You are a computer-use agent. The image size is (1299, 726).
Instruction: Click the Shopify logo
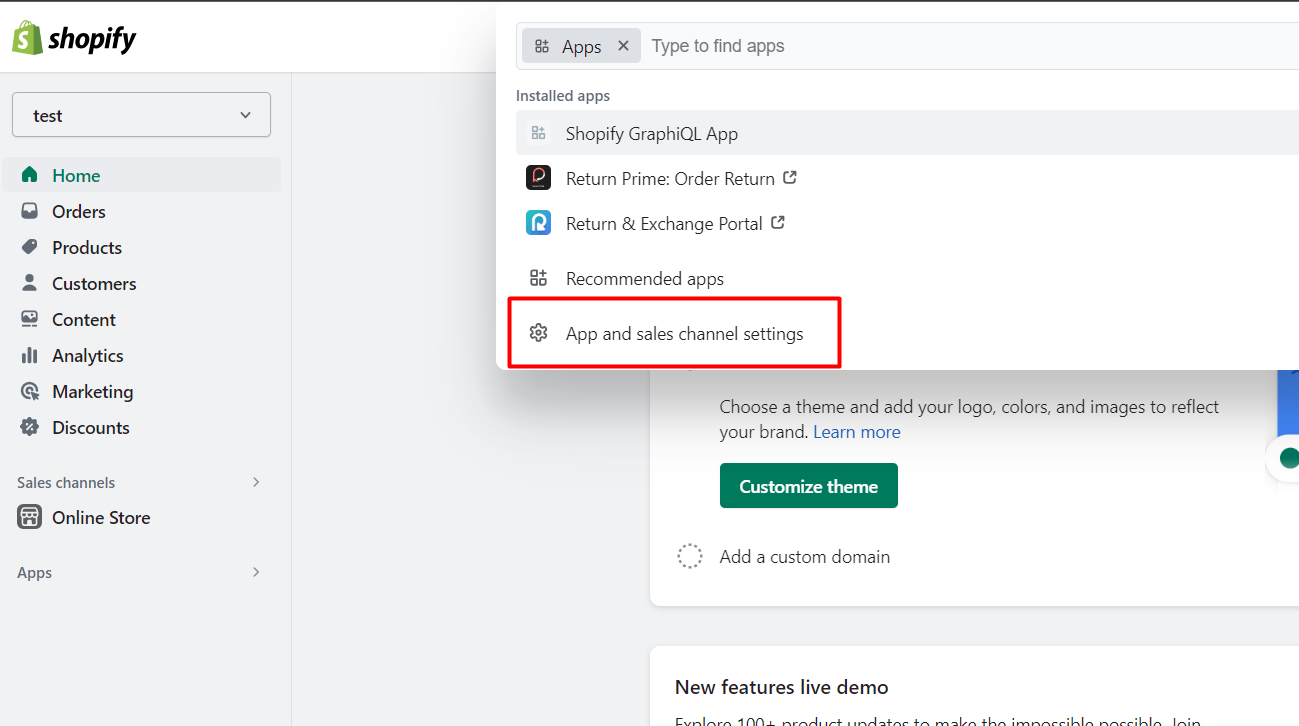(x=75, y=38)
